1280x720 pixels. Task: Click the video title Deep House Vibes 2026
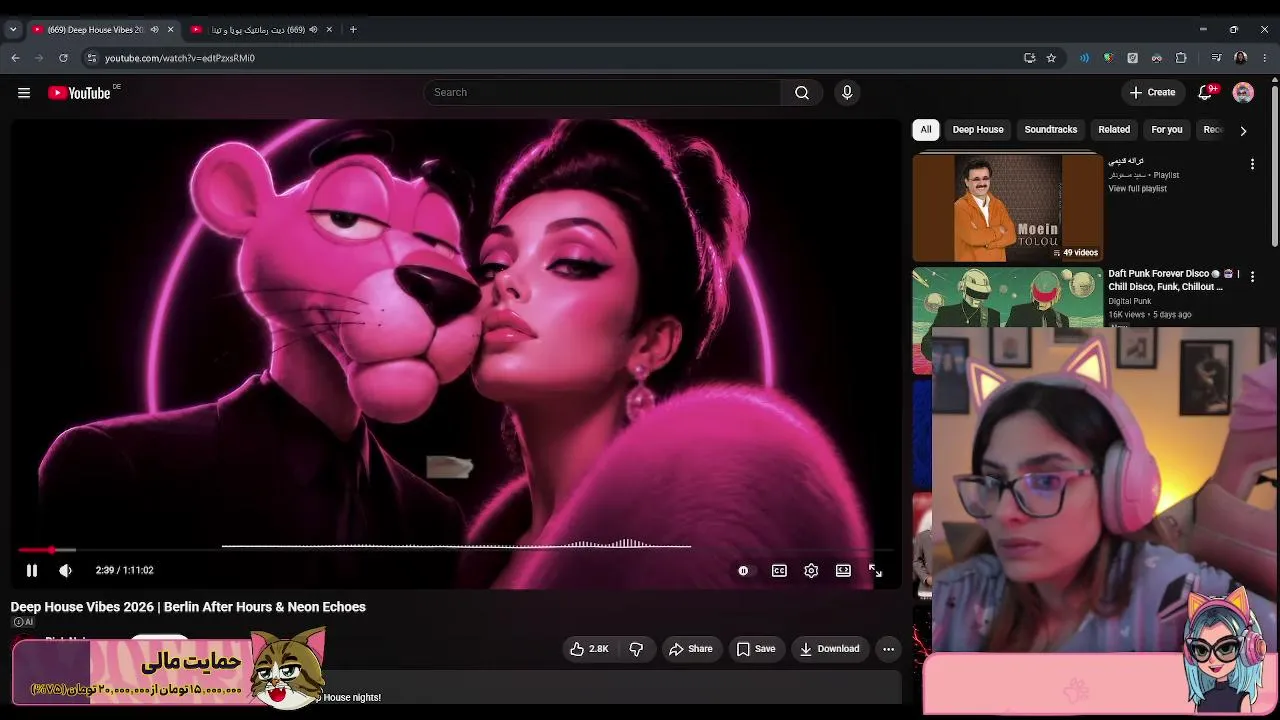[188, 607]
